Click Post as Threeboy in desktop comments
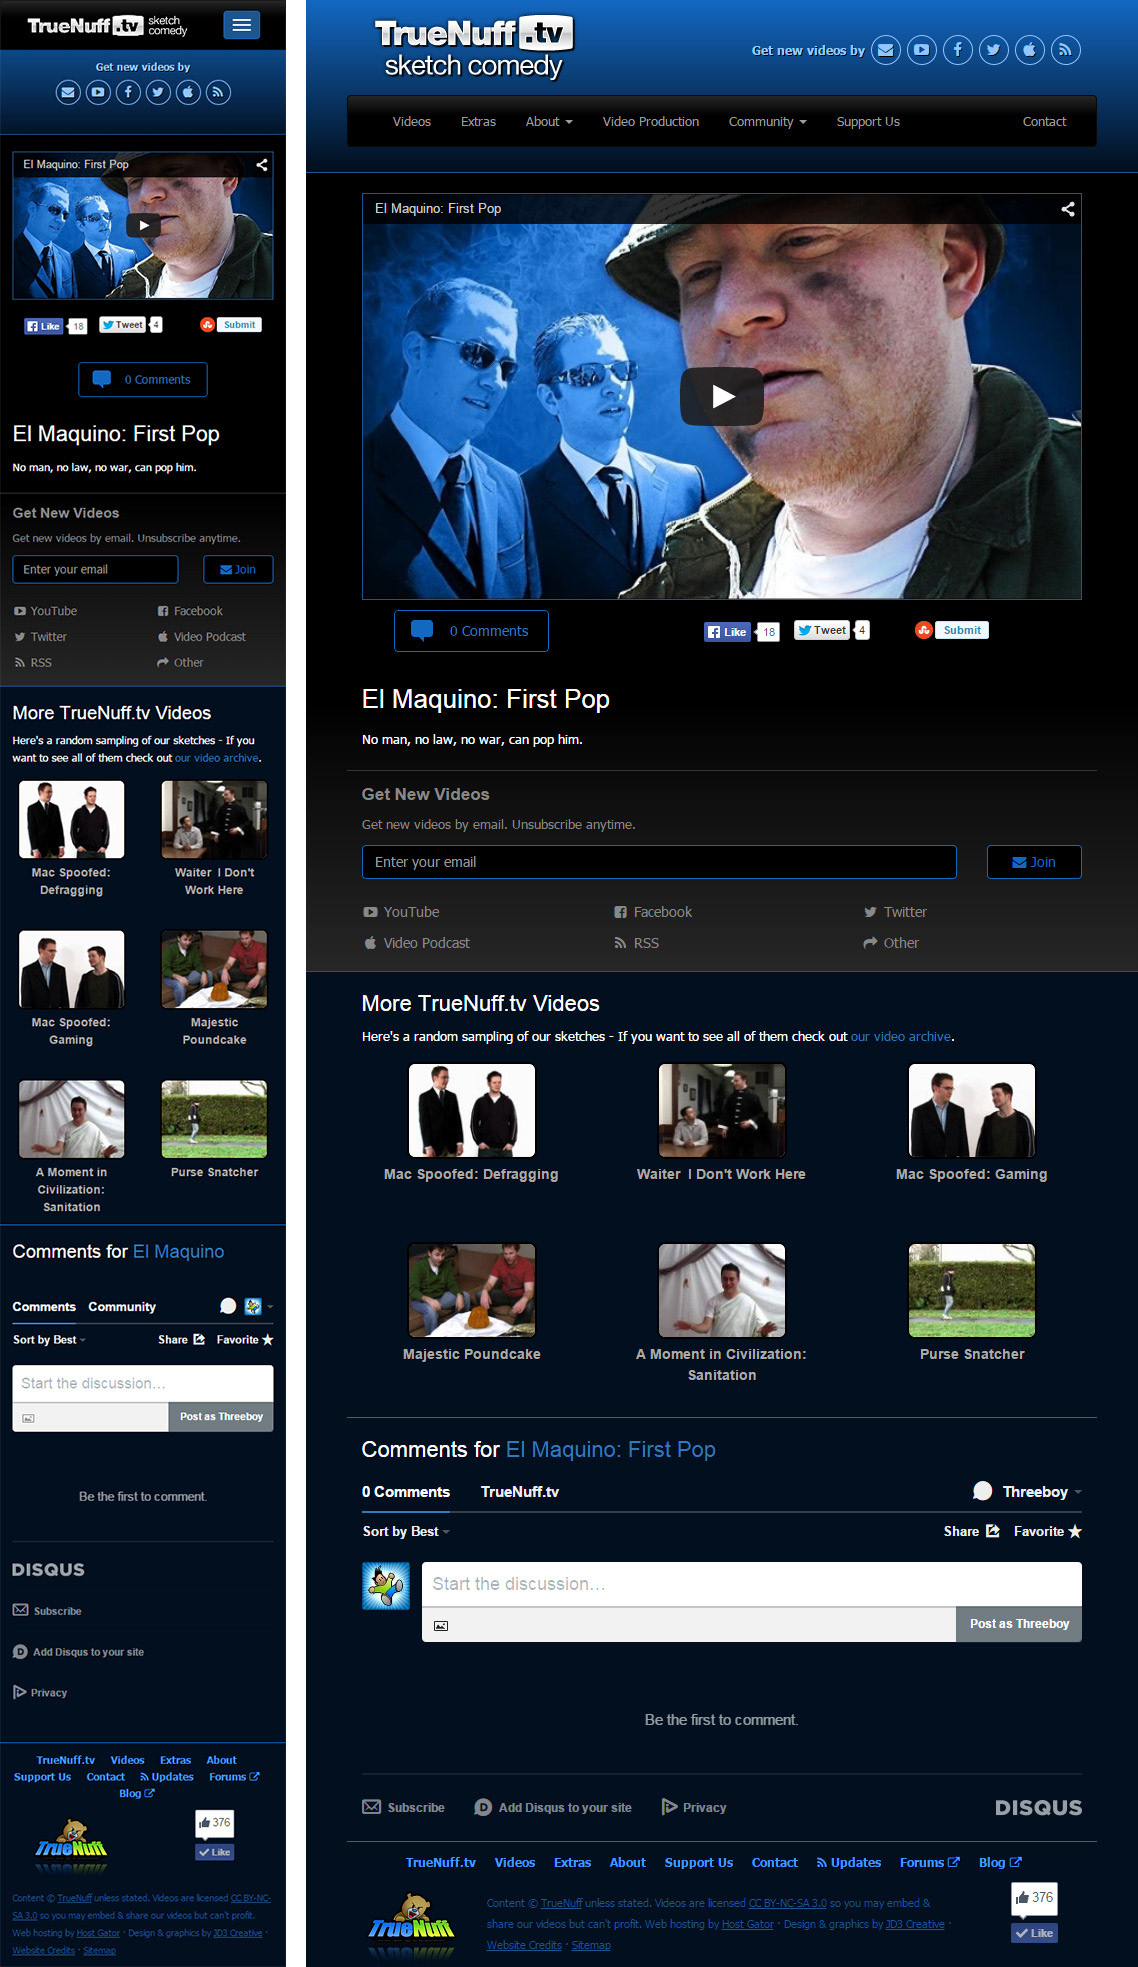This screenshot has width=1138, height=1967. (1019, 1624)
